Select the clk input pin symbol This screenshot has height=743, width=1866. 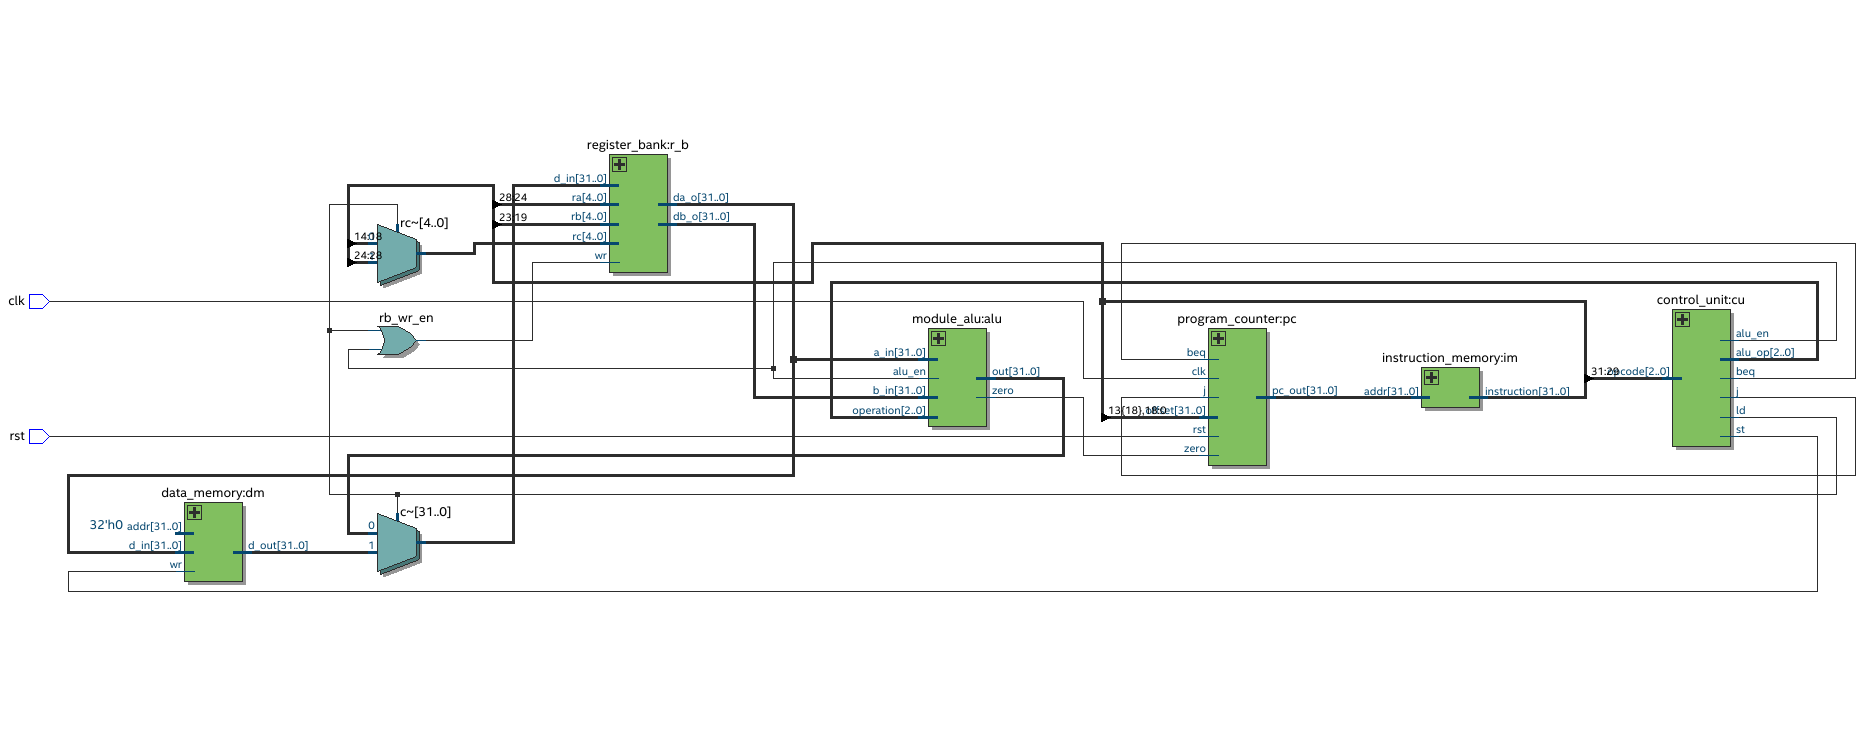(x=39, y=301)
